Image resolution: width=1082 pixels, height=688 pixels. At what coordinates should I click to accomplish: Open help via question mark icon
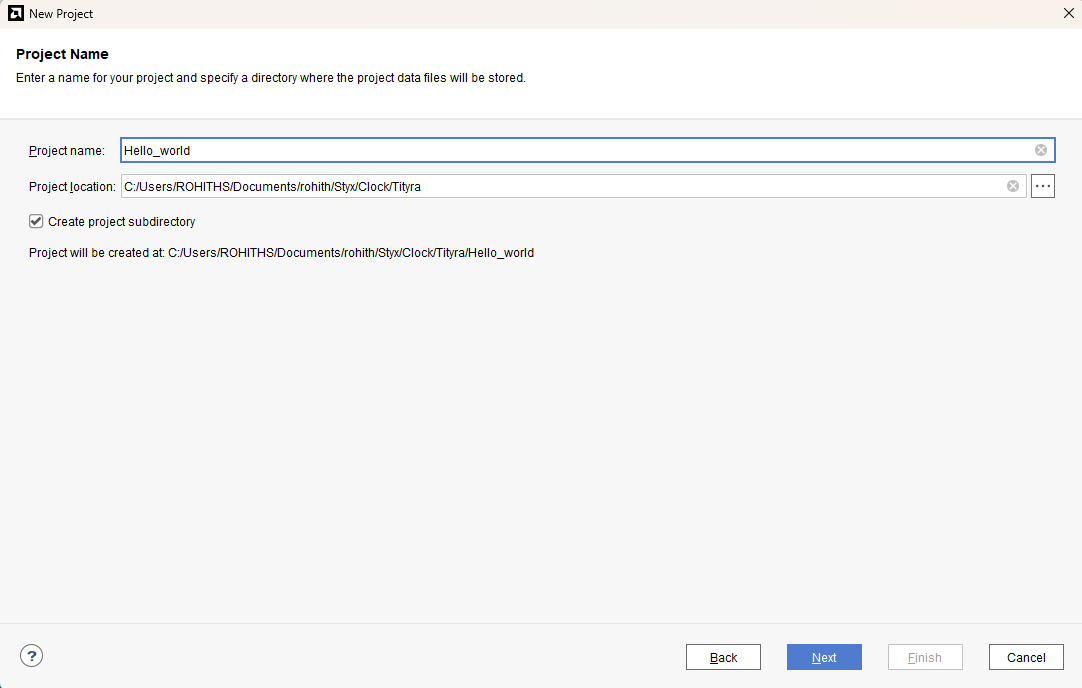pos(32,656)
